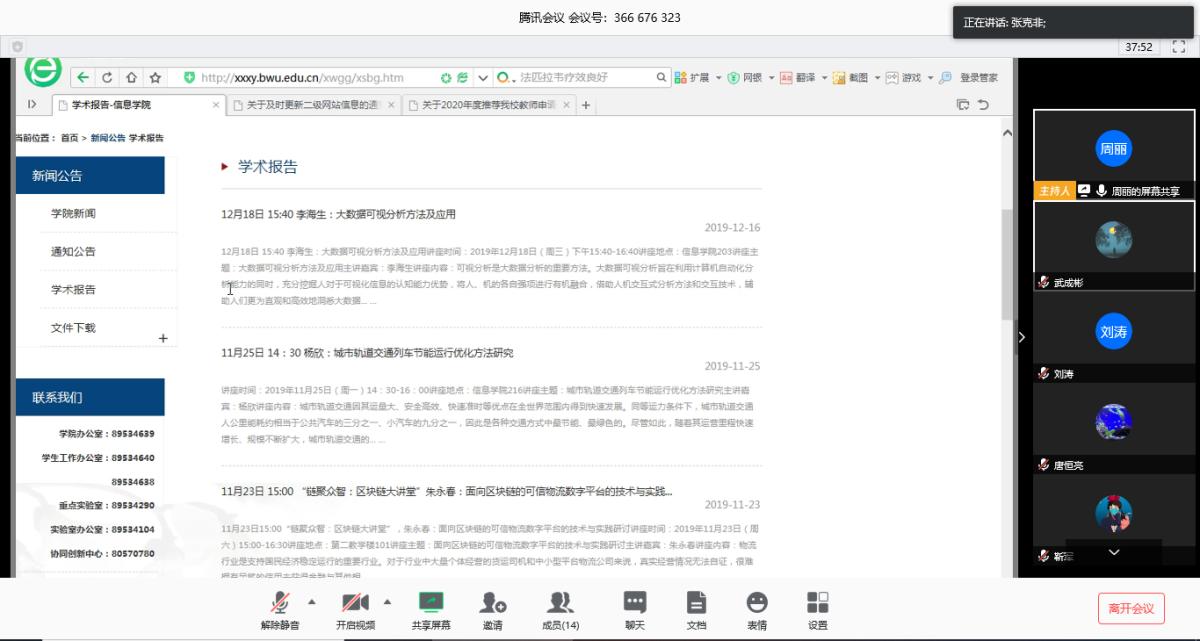This screenshot has height=641, width=1200.
Task: Switch to 关于2020年度推荐我校教师申请 tab
Action: click(x=488, y=105)
